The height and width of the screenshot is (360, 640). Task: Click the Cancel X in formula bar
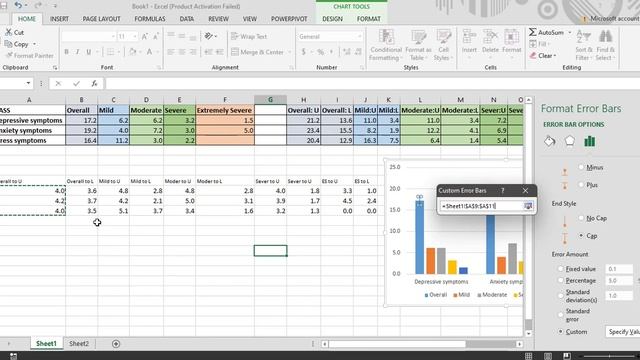pos(58,83)
